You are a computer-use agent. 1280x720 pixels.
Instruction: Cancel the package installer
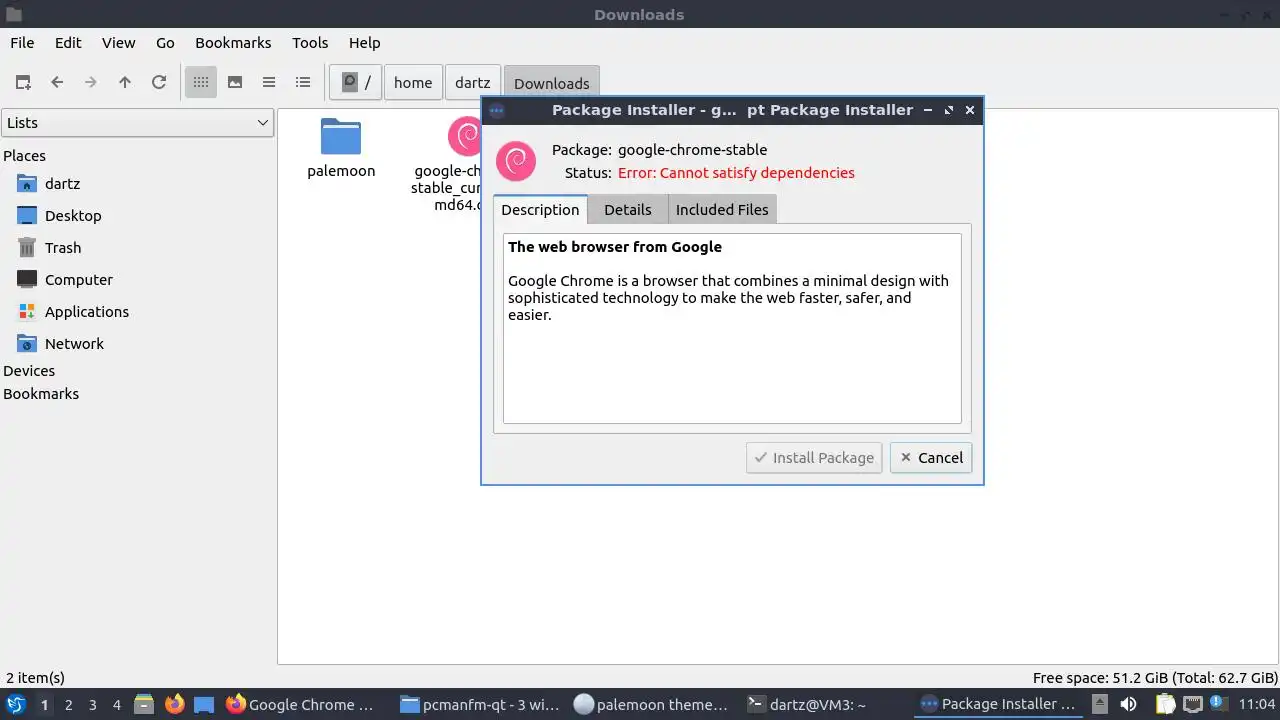click(x=931, y=458)
